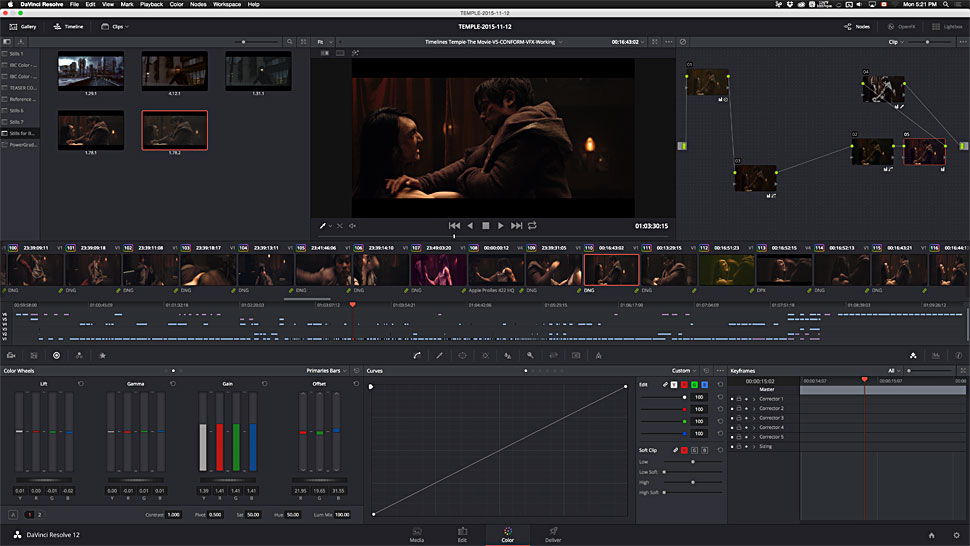This screenshot has height=546, width=970.
Task: Open the Motion Effects star icon
Action: (x=102, y=356)
